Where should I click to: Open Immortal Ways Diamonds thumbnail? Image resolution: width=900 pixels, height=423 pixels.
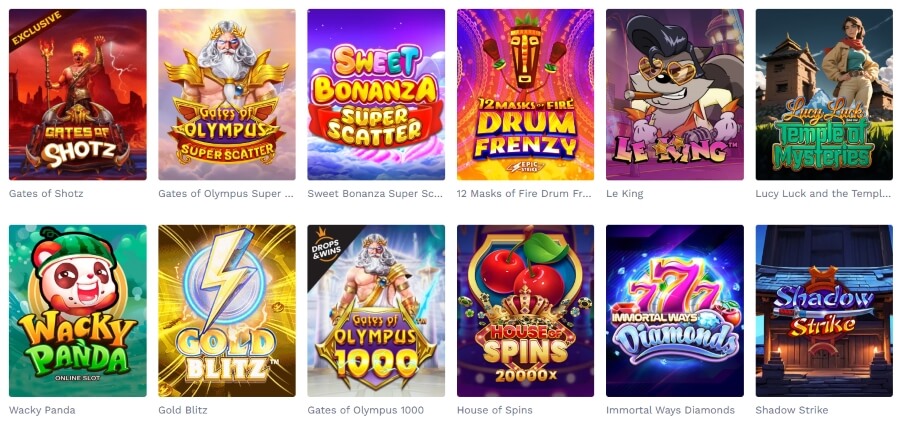[x=675, y=310]
